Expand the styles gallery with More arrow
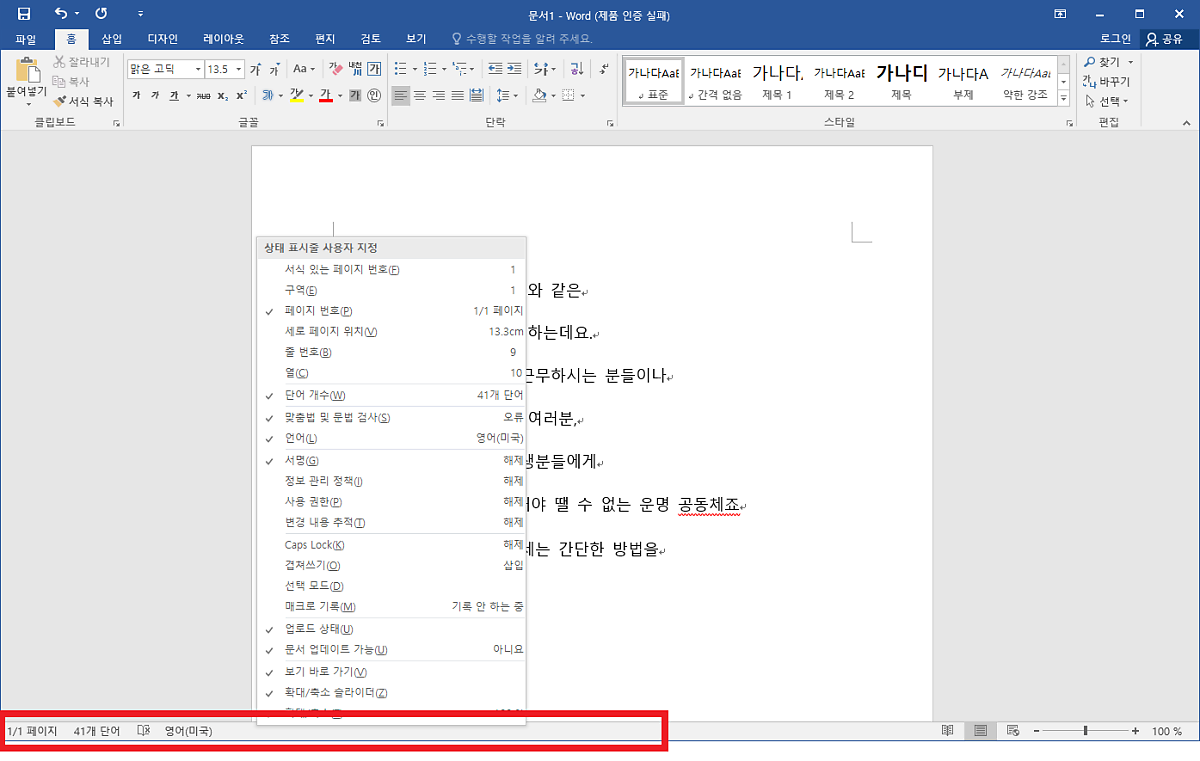This screenshot has height=761, width=1200. 1063,101
